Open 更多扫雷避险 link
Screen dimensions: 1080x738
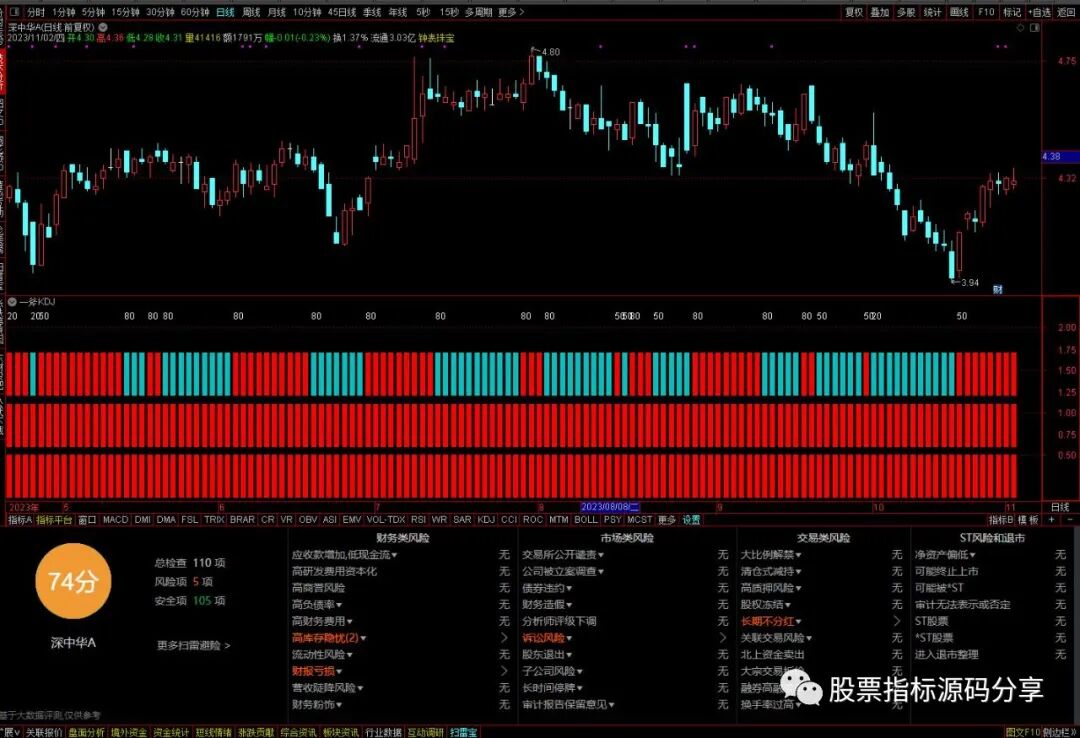pyautogui.click(x=193, y=646)
